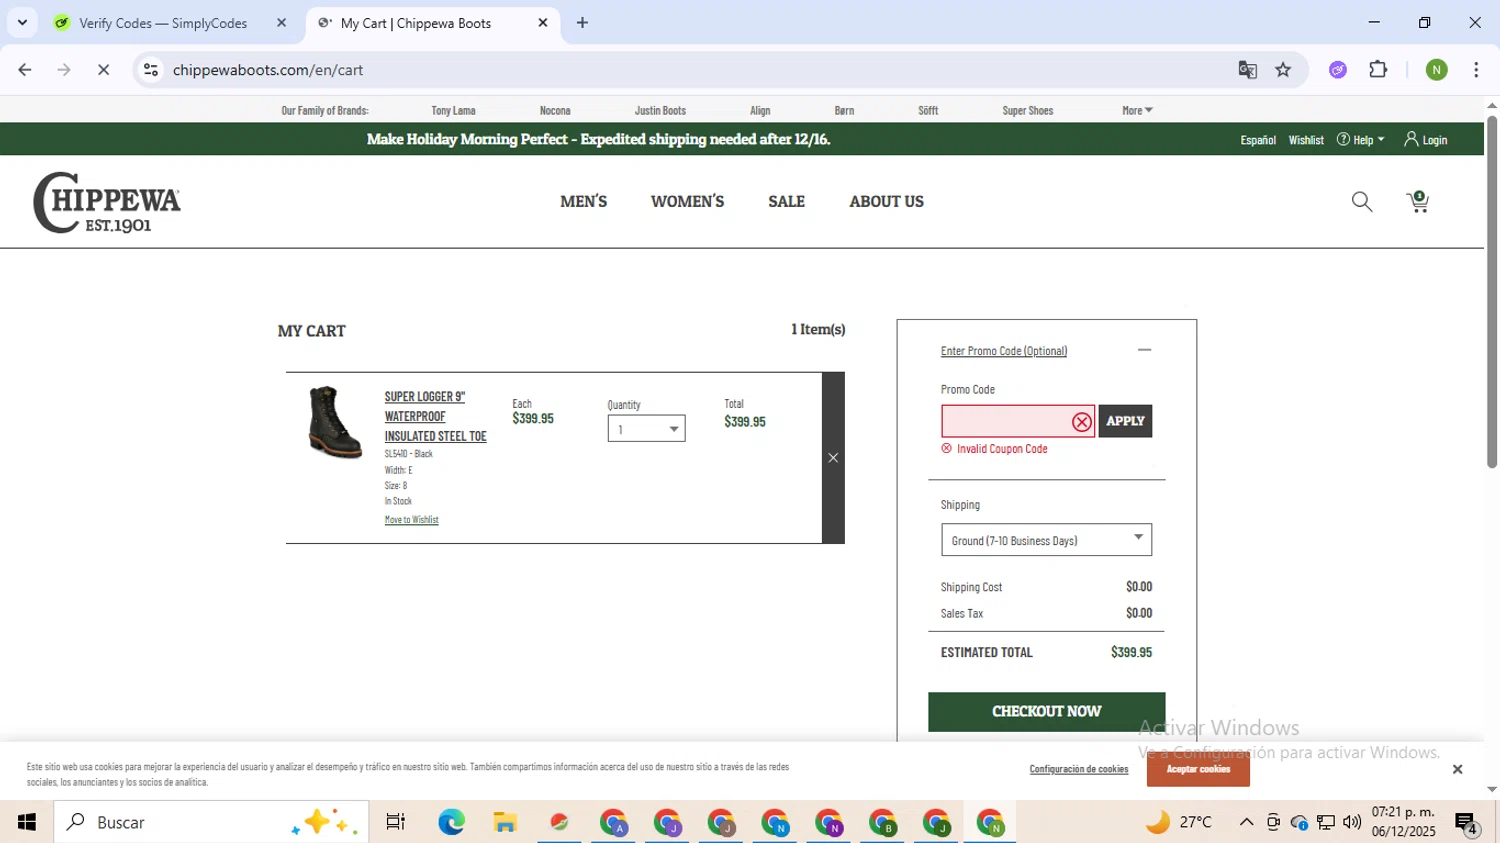The height and width of the screenshot is (843, 1500).
Task: Open Task View in the taskbar
Action: click(396, 822)
